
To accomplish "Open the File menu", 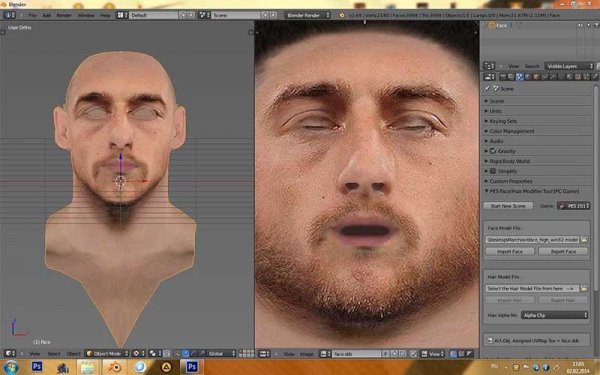I will point(32,15).
